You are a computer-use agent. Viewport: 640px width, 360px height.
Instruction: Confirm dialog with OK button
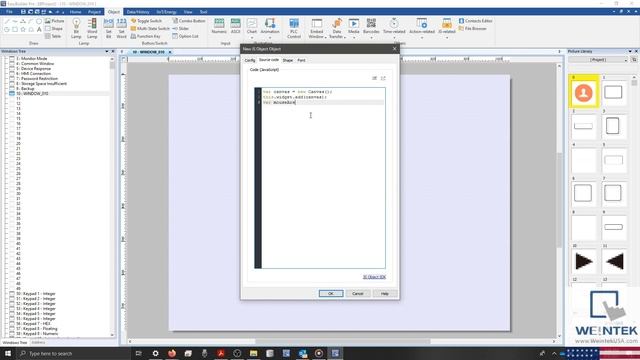click(x=331, y=293)
